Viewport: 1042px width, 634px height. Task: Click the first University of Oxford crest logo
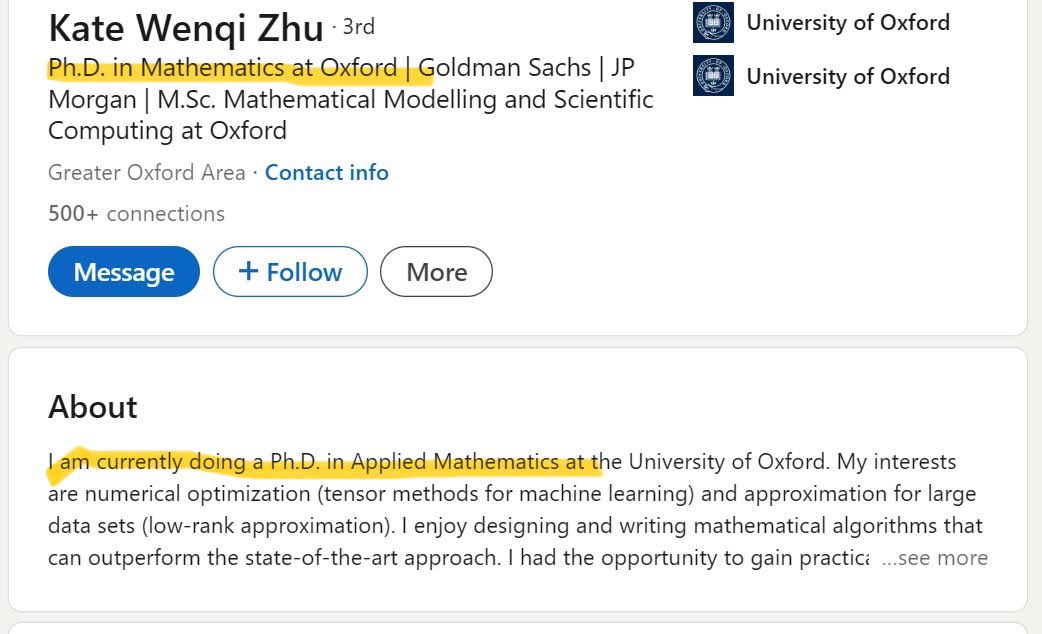pyautogui.click(x=713, y=23)
